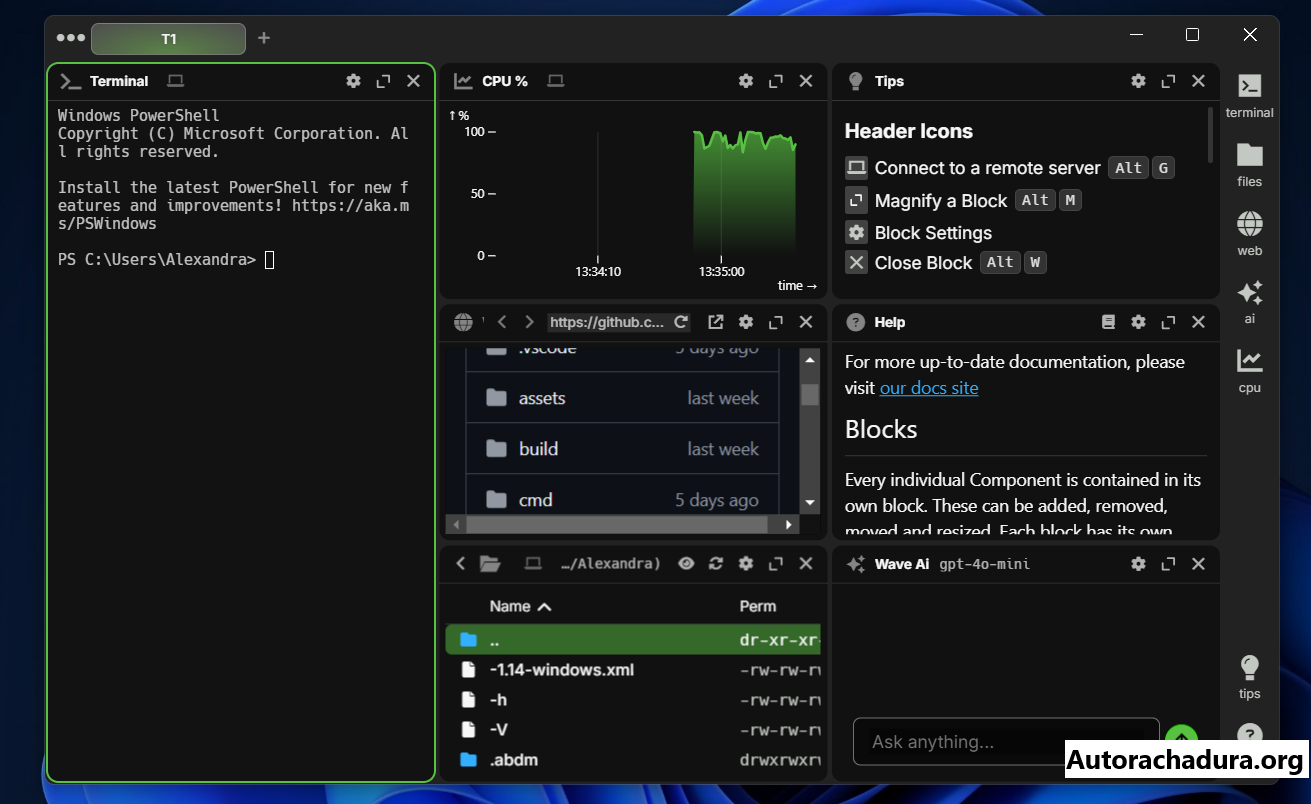Magnify the files block
1311x804 pixels.
776,564
